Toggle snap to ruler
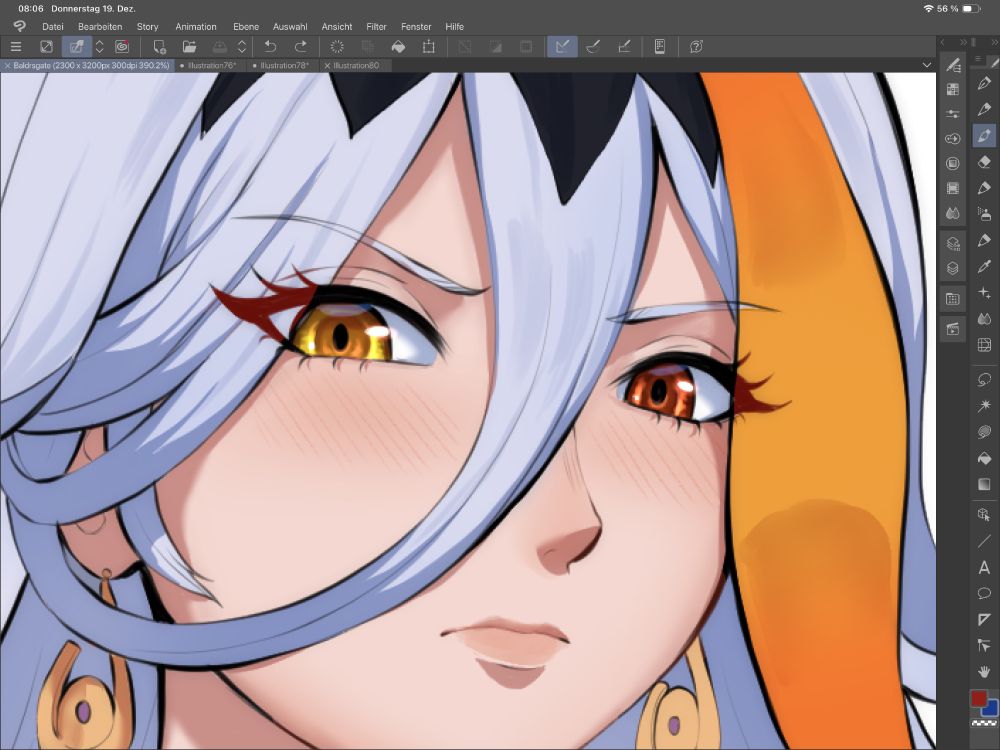1000x750 pixels. [562, 47]
